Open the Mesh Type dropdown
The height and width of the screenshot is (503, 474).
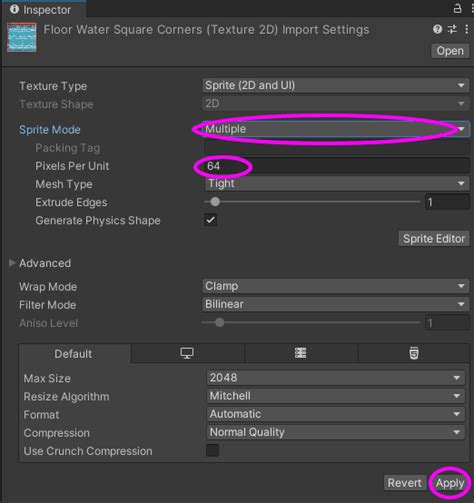pos(336,184)
